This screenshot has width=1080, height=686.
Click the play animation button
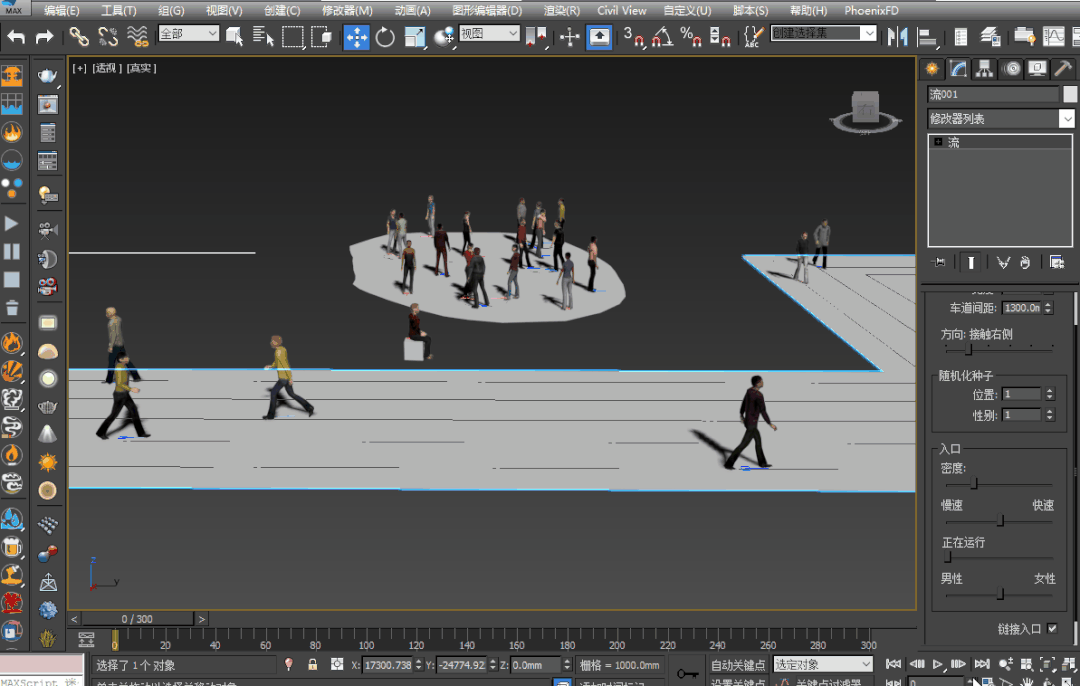[938, 664]
